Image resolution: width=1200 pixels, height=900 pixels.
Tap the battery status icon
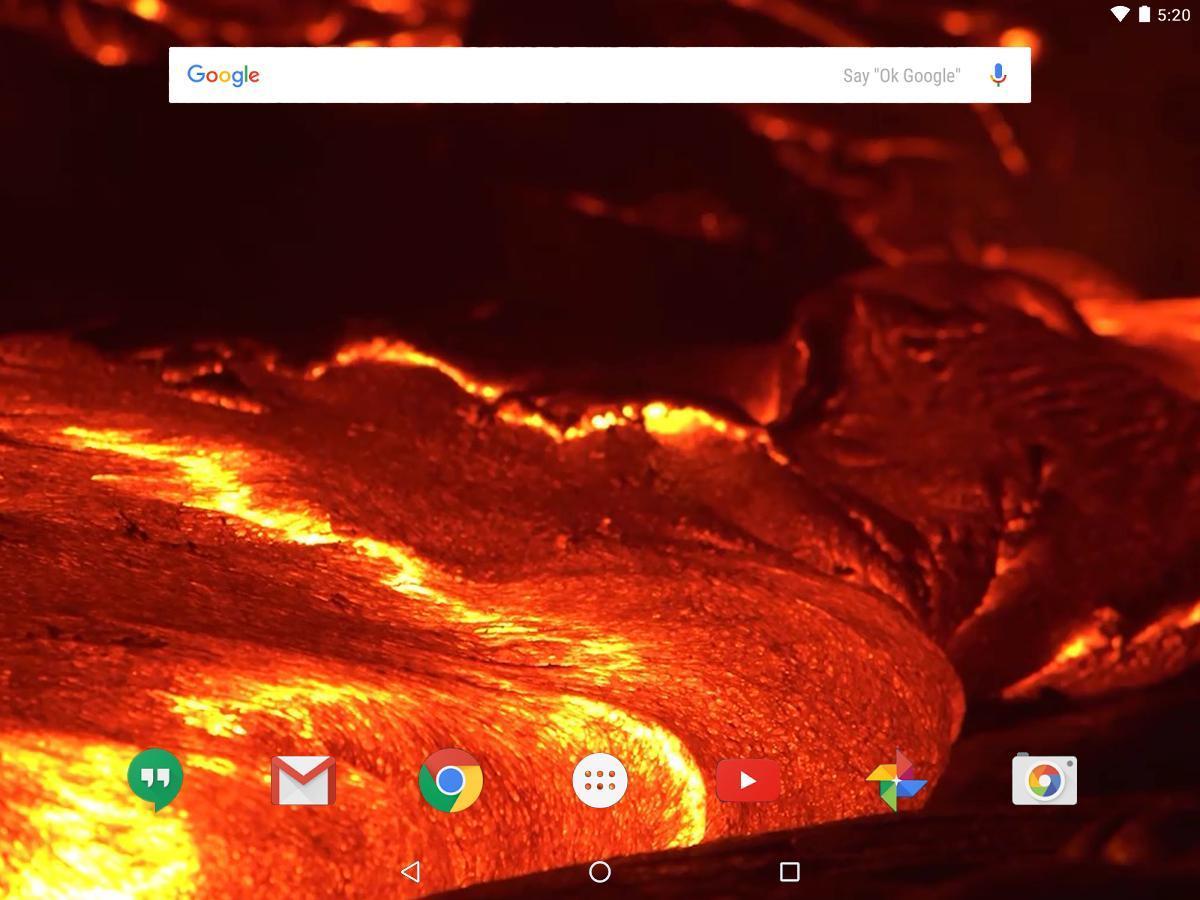pos(1144,15)
